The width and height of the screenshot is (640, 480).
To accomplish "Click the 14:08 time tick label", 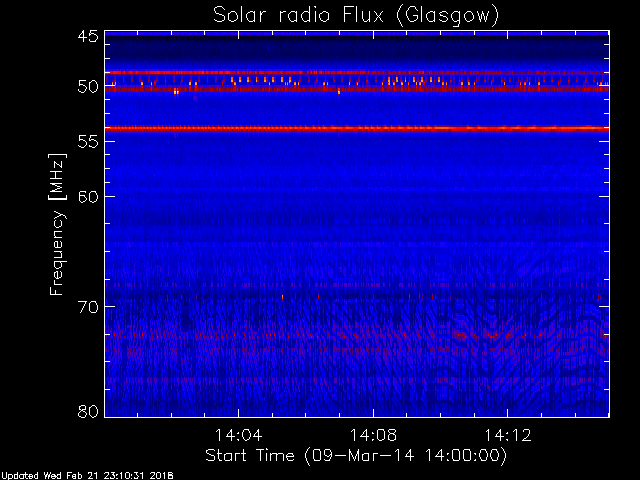I will (373, 436).
